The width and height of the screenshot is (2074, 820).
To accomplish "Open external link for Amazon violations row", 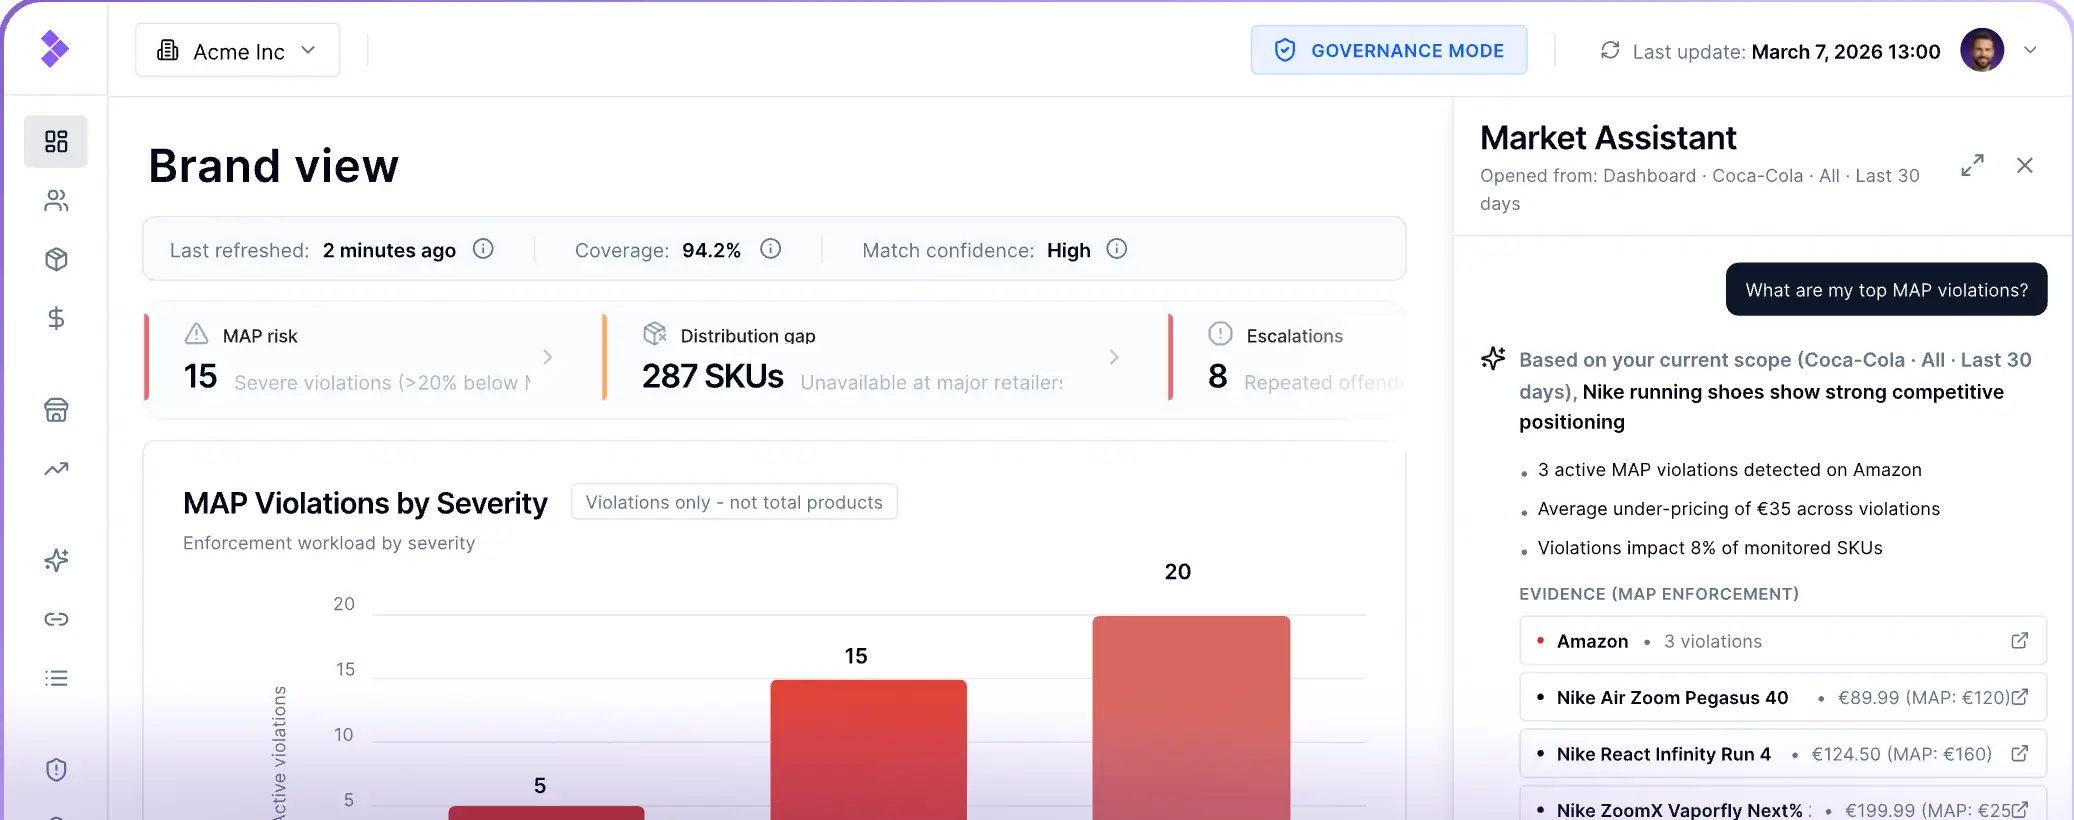I will click(x=2019, y=640).
